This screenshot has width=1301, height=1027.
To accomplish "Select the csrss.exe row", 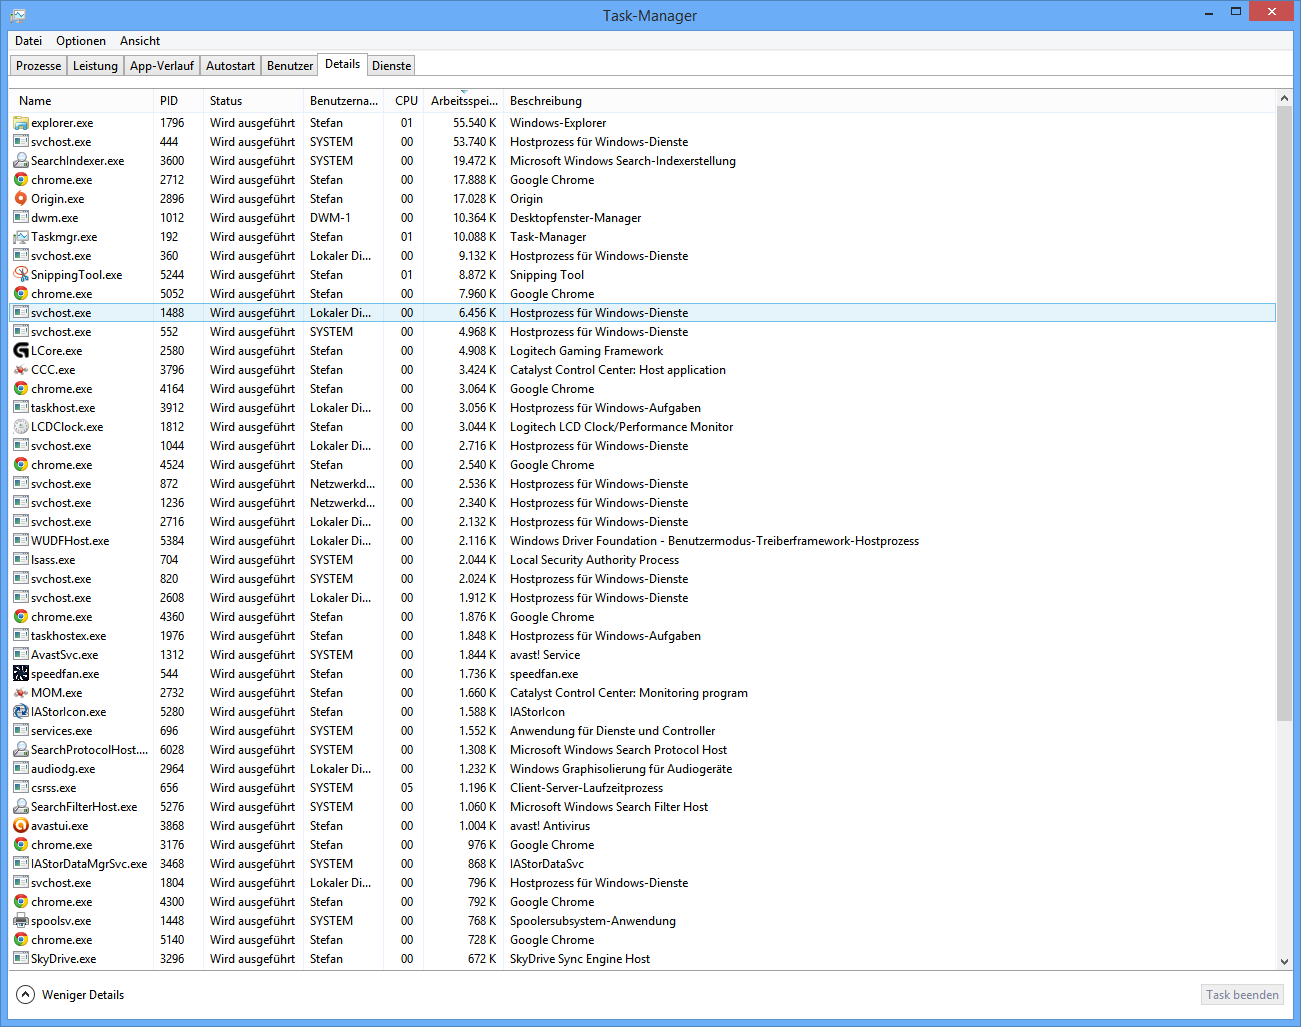I will (643, 788).
